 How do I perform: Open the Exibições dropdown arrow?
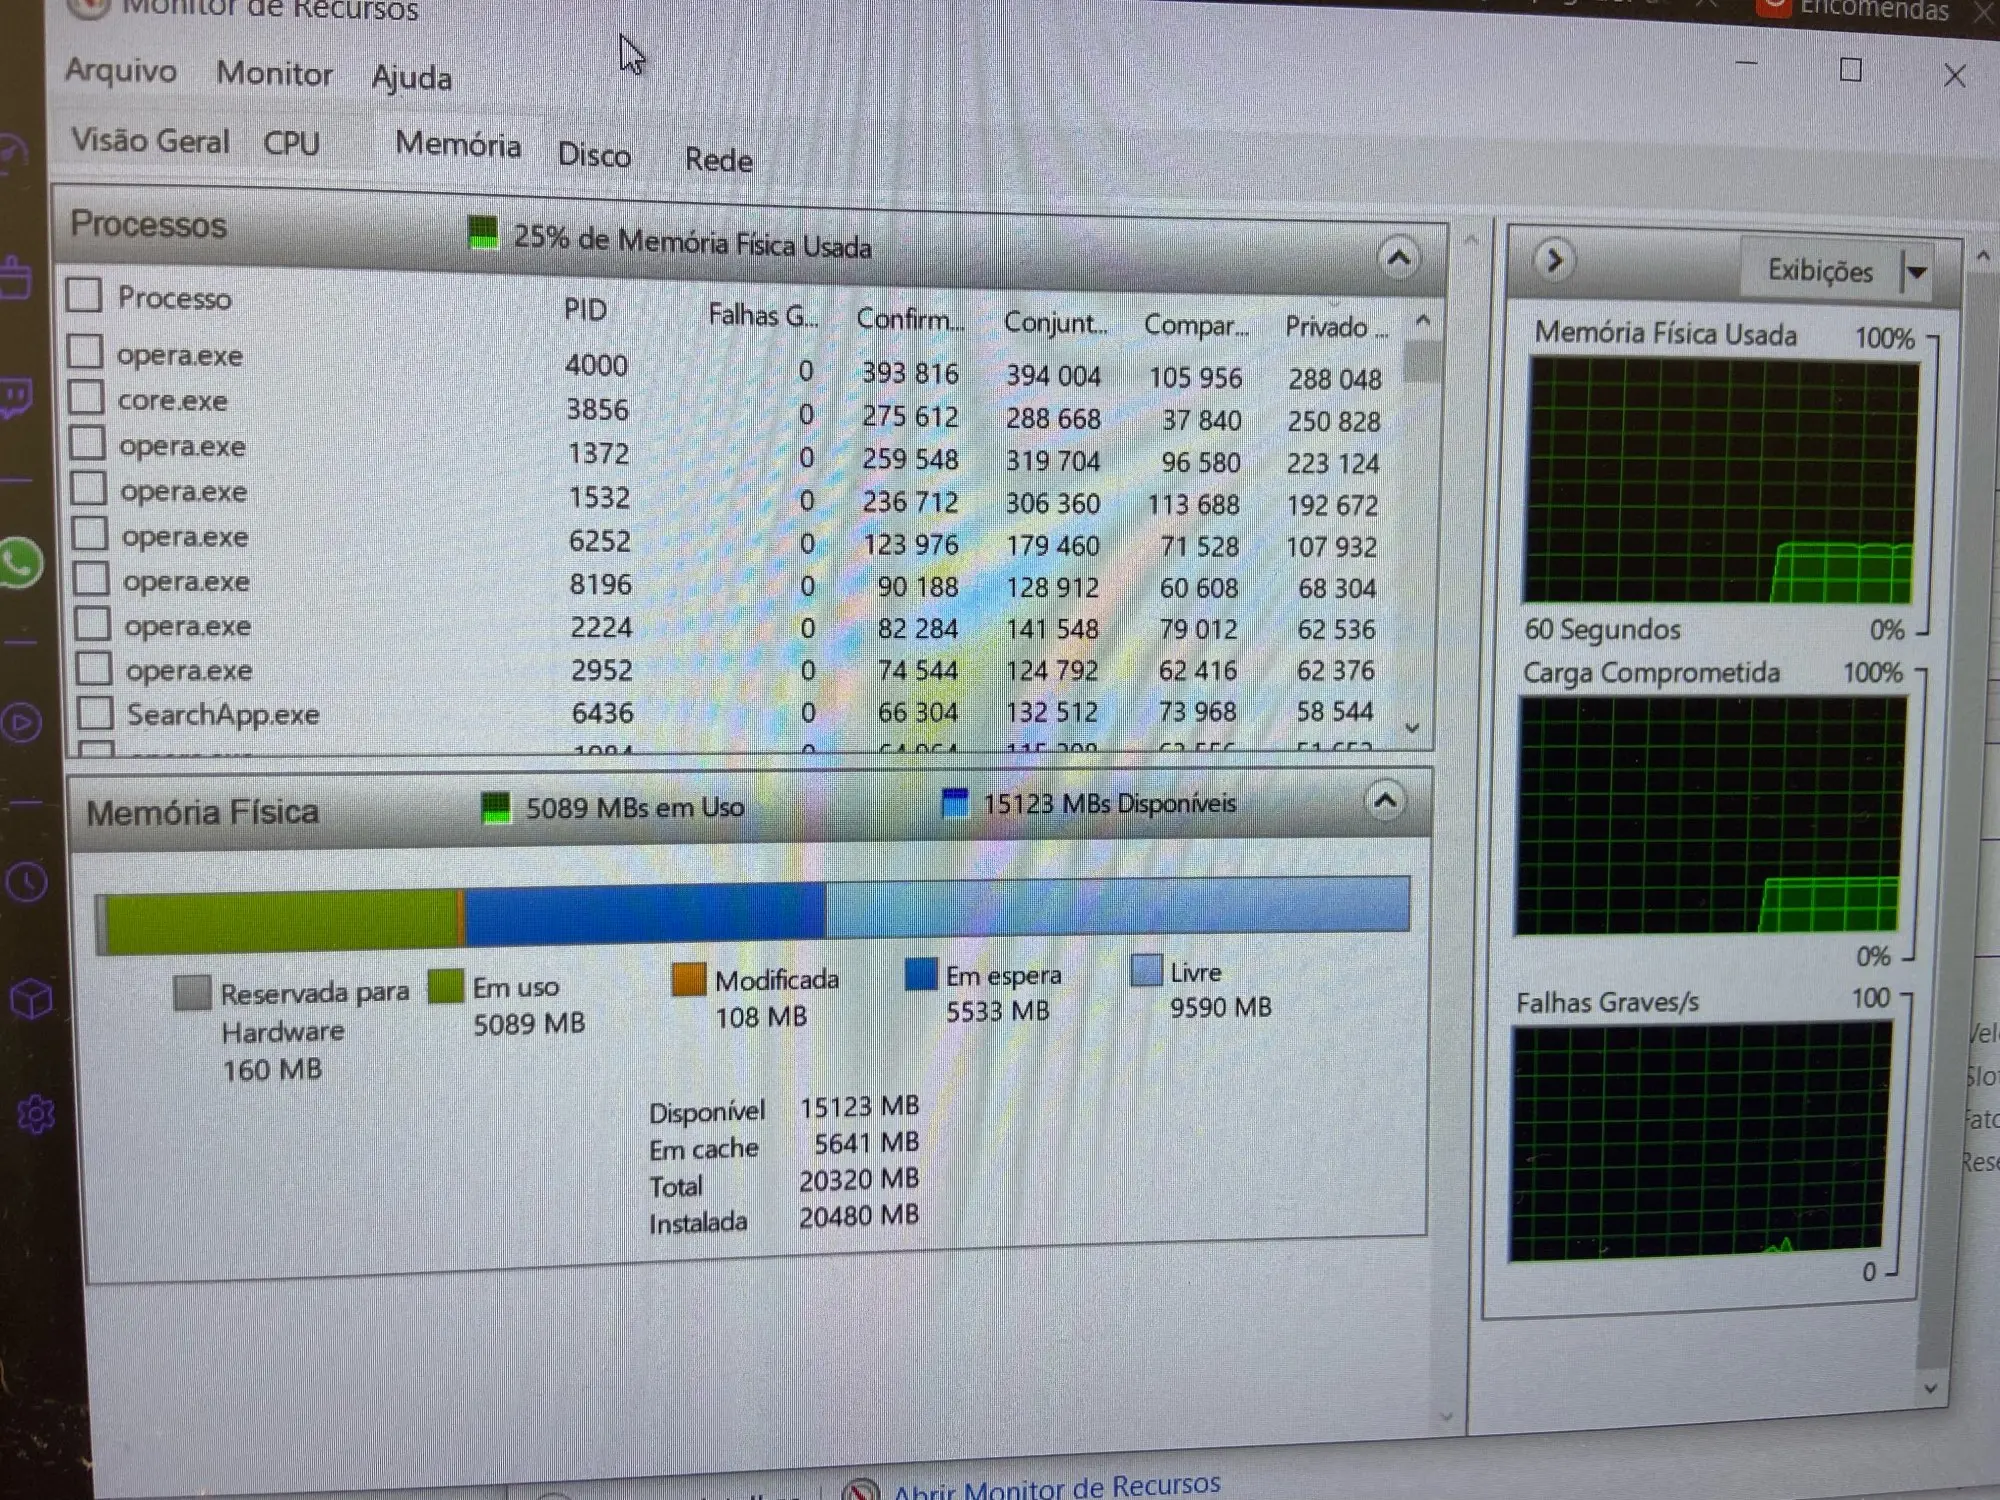[1916, 272]
